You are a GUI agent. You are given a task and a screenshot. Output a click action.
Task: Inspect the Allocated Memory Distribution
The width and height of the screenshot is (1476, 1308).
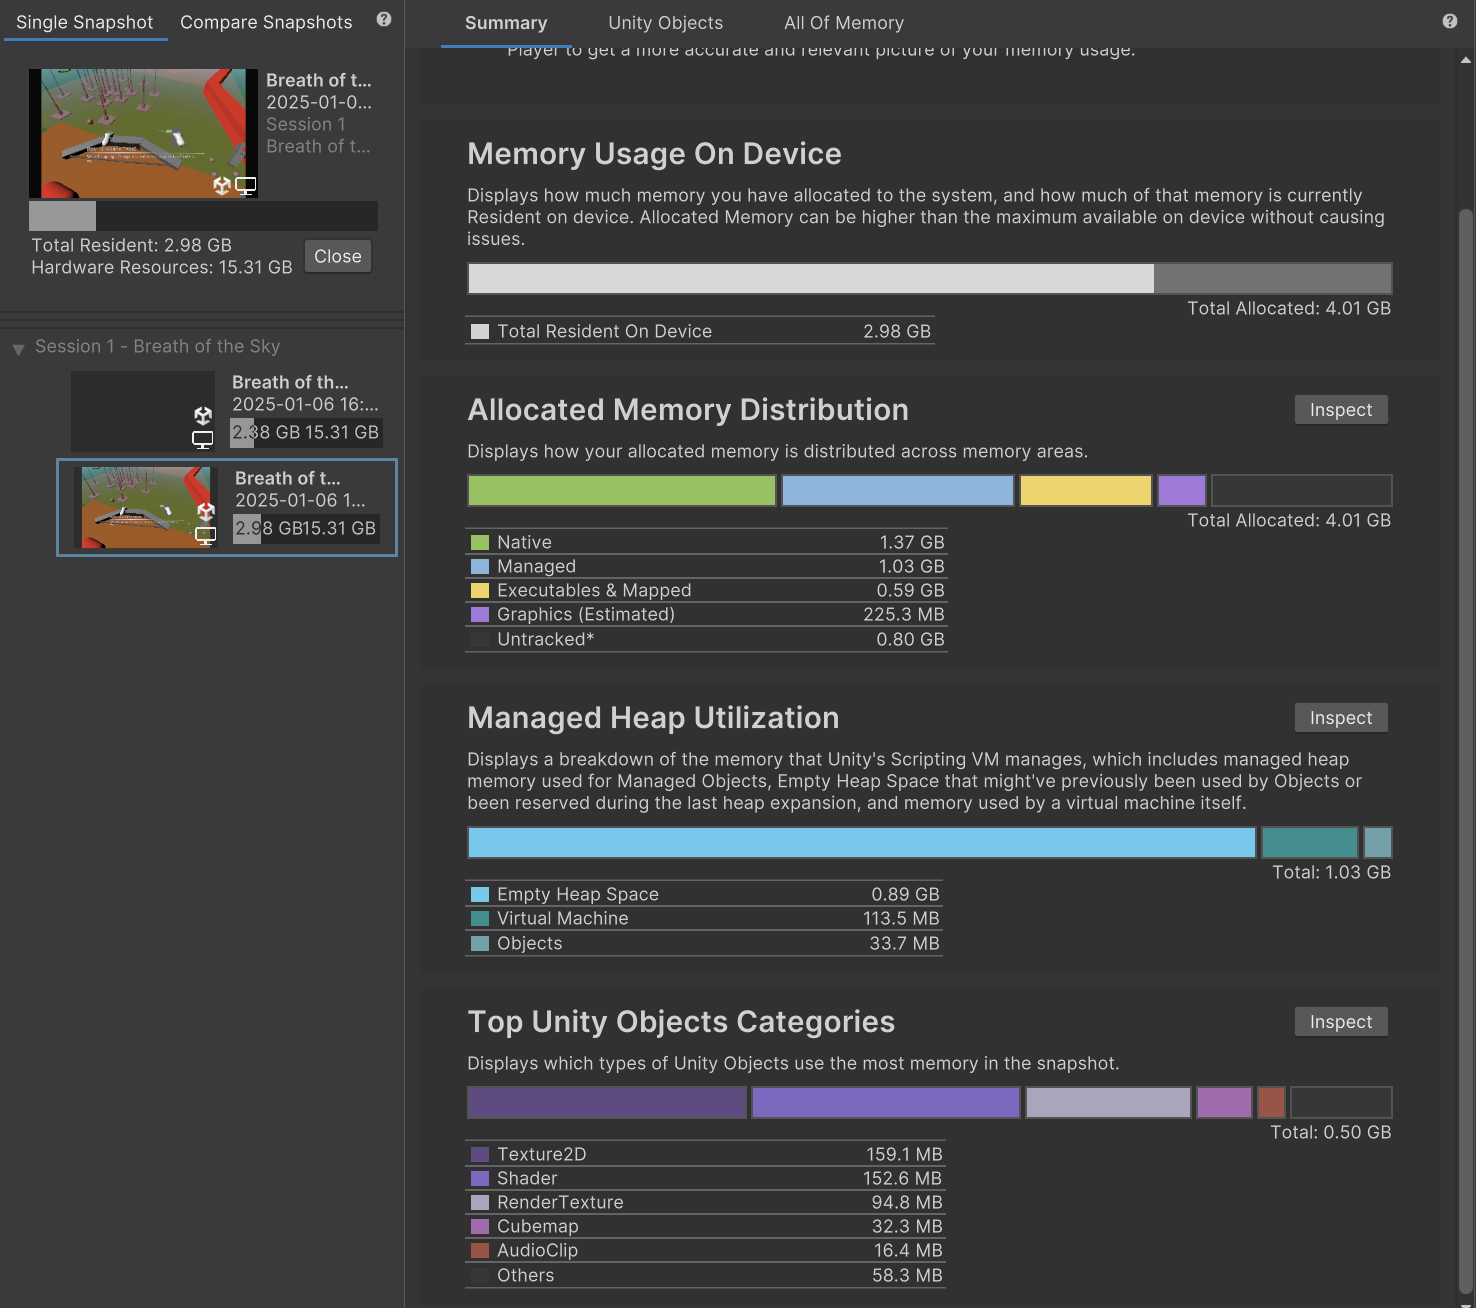[1340, 409]
